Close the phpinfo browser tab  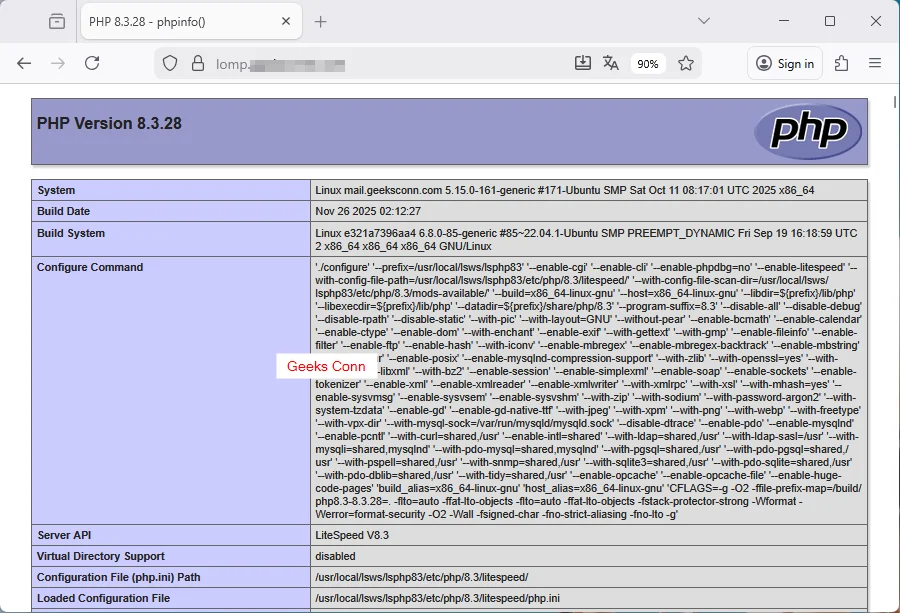(285, 20)
